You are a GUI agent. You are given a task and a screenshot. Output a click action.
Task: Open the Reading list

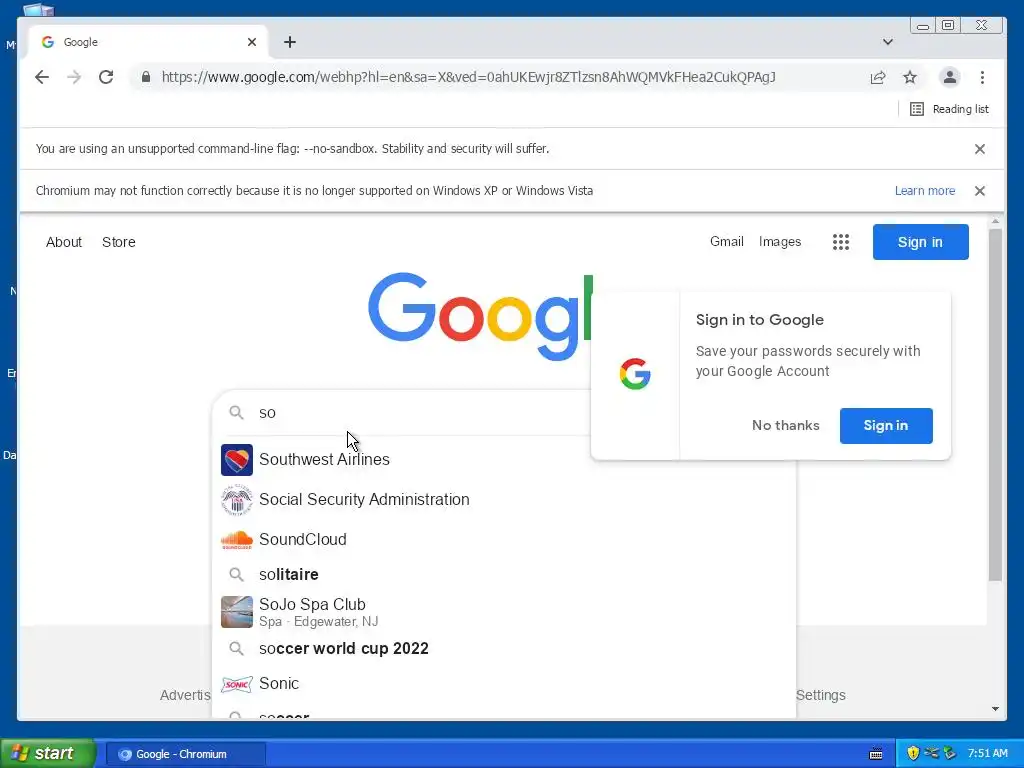(950, 109)
